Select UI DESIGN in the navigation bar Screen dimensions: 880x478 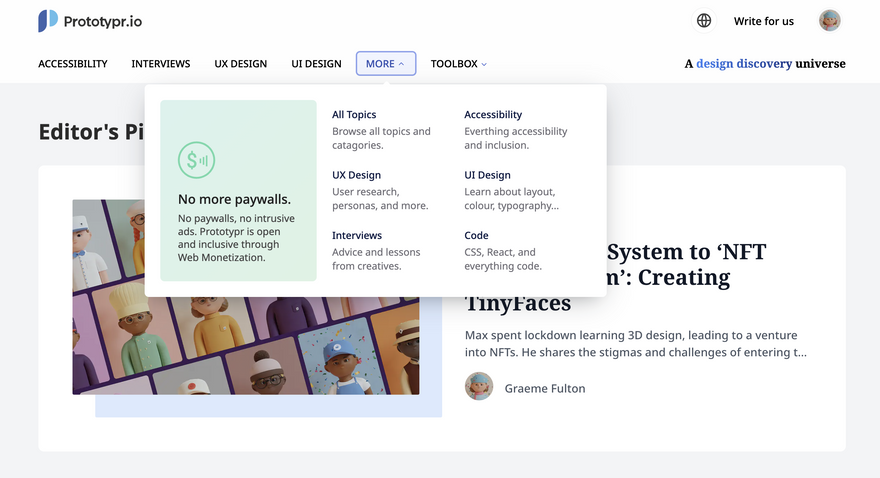point(316,64)
